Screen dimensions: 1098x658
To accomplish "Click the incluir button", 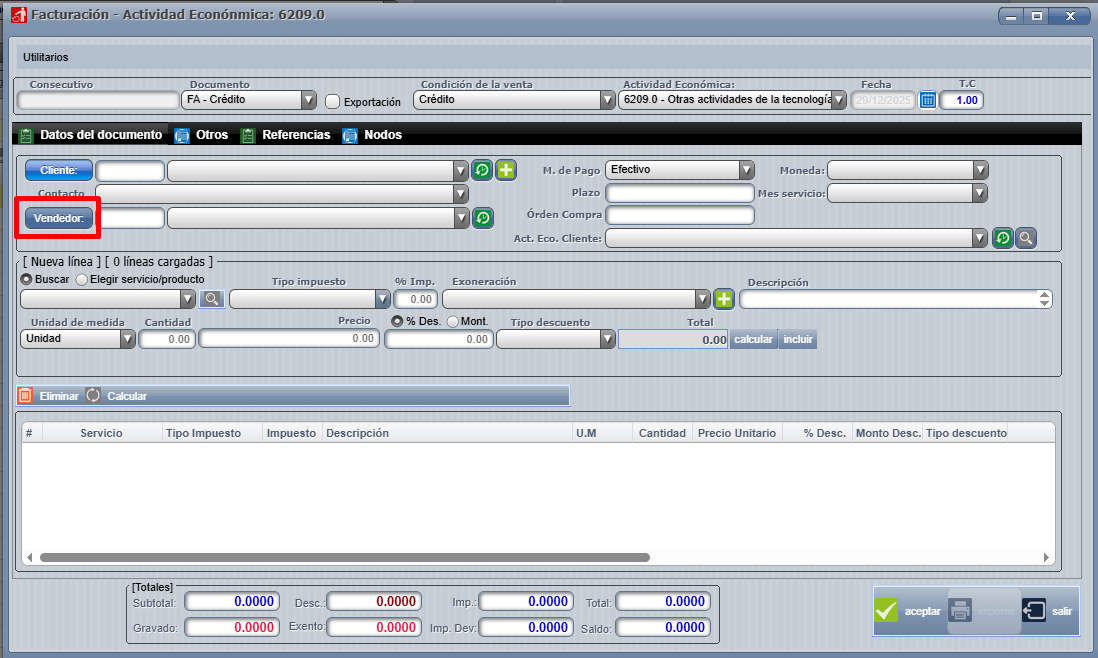I will (x=797, y=339).
